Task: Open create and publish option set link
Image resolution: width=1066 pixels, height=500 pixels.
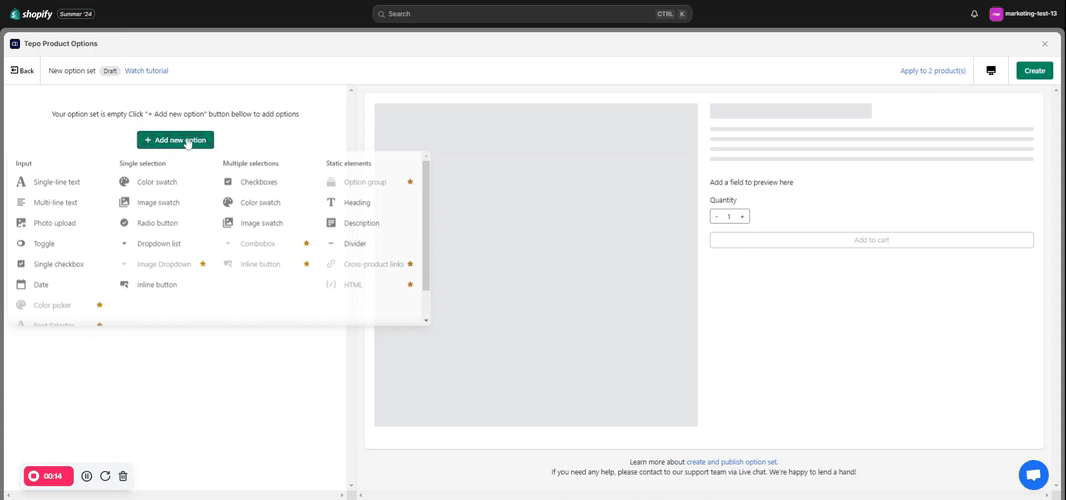Action: [x=732, y=462]
